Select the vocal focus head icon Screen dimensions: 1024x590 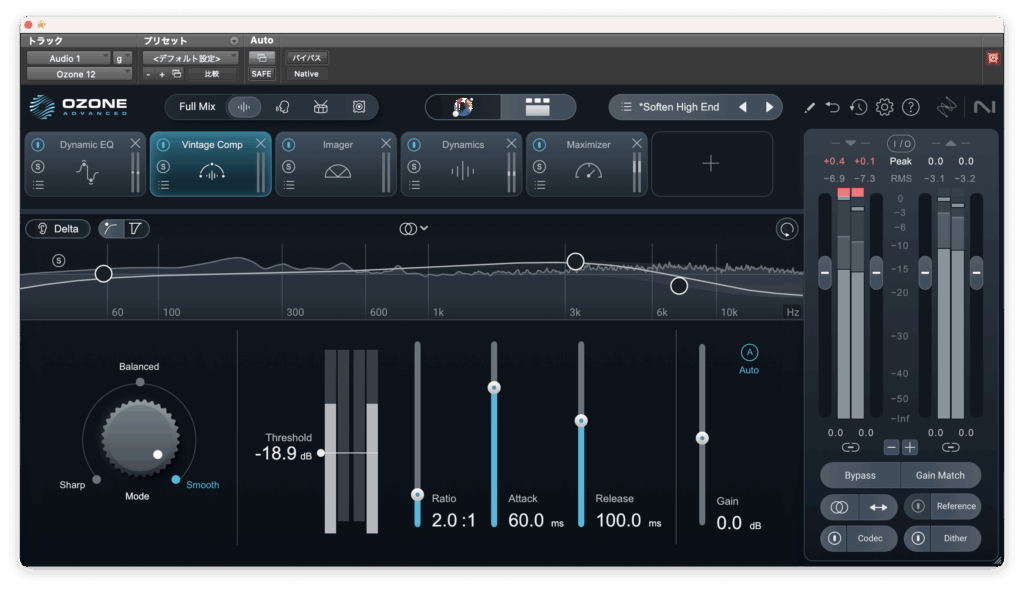tap(283, 107)
